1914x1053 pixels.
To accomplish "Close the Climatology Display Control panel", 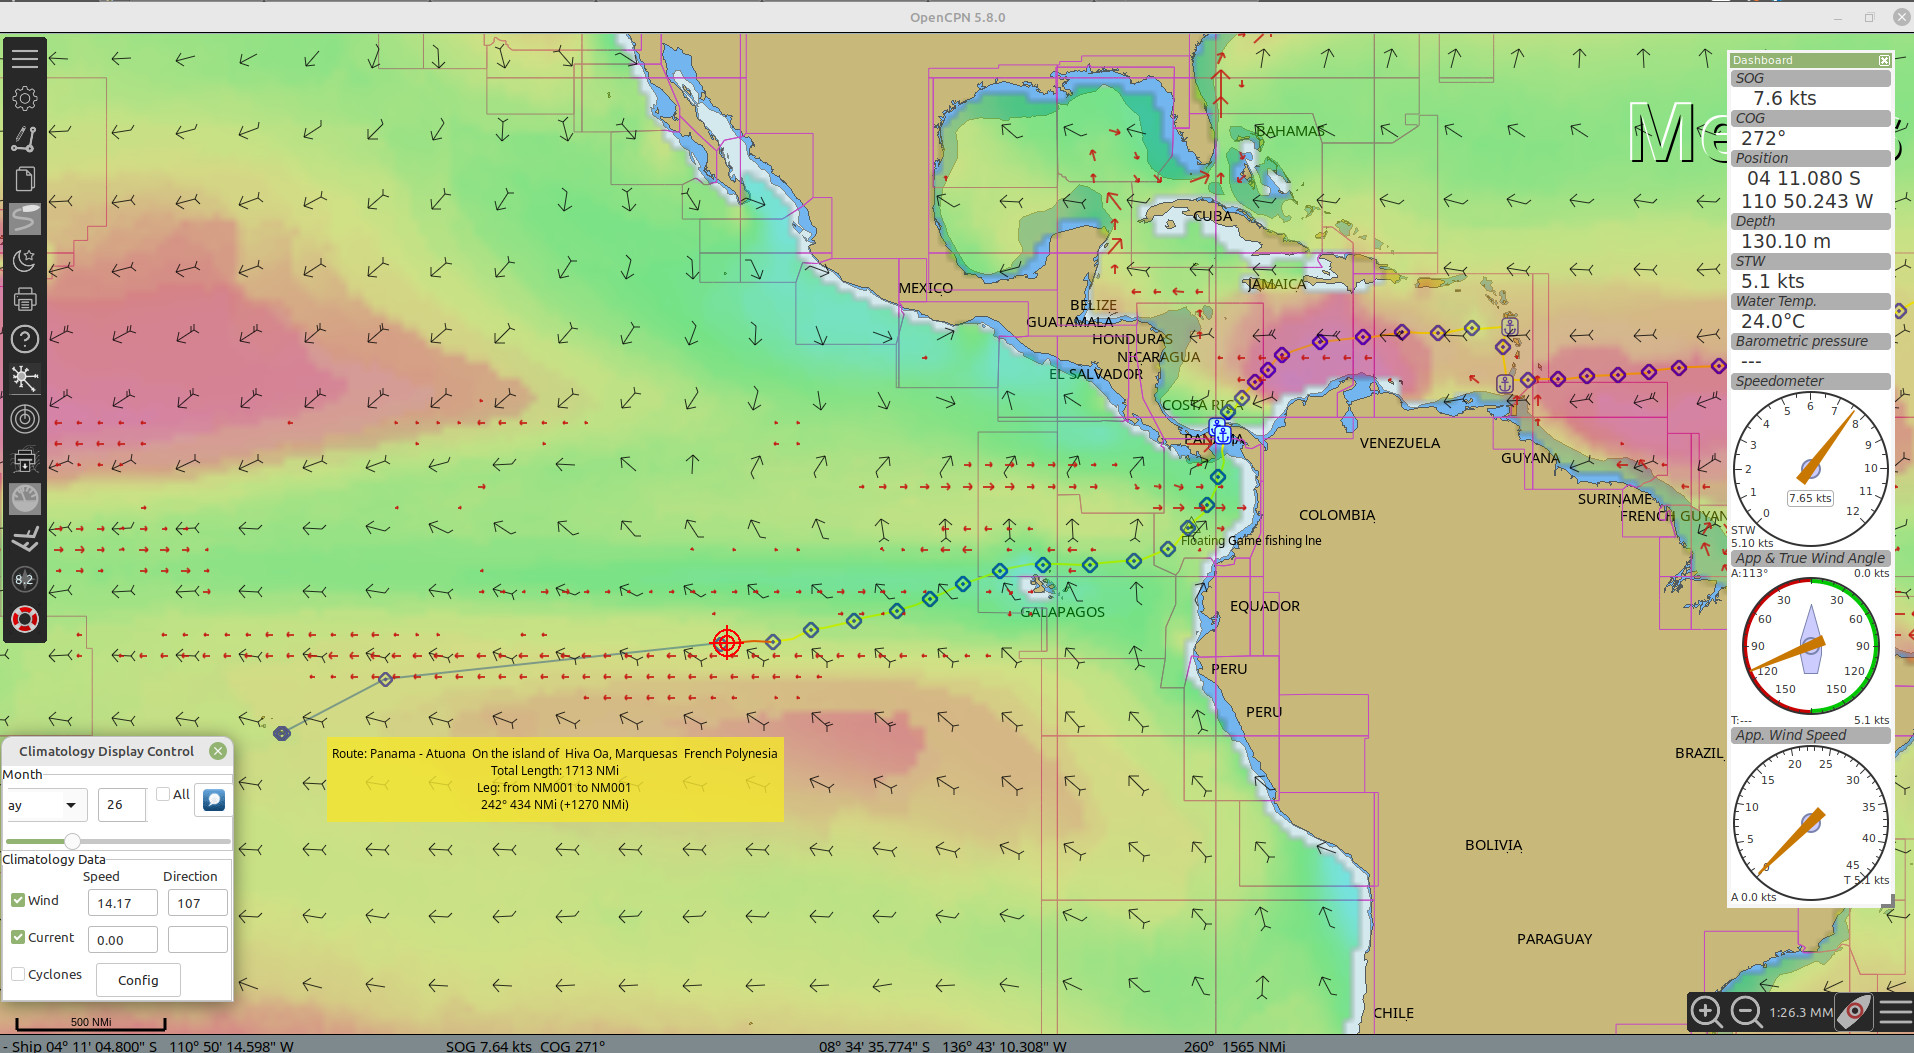I will coord(218,751).
